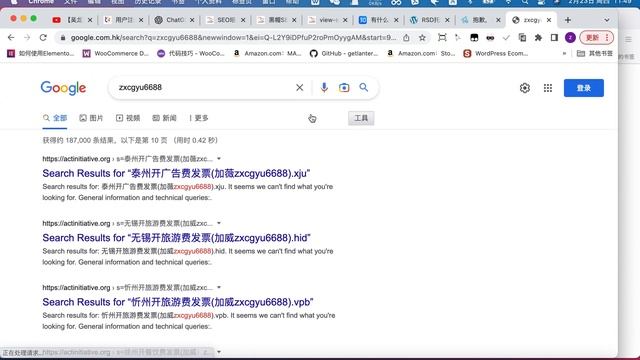The height and width of the screenshot is (360, 640).
Task: Click the Google search input box
Action: click(x=204, y=87)
